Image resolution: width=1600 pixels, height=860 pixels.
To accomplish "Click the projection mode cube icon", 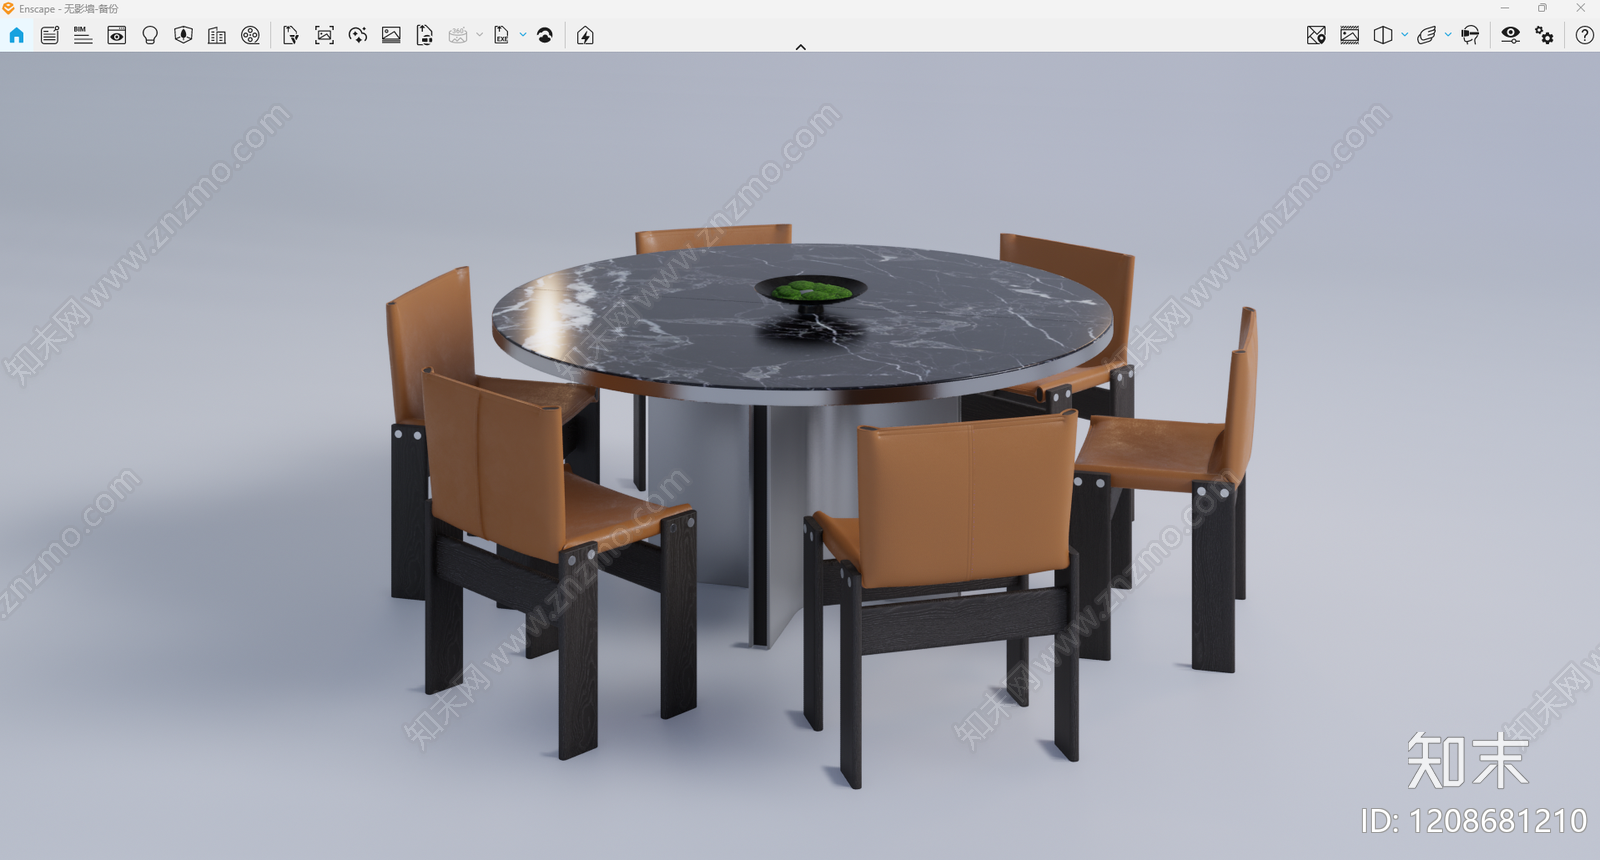I will 1383,35.
